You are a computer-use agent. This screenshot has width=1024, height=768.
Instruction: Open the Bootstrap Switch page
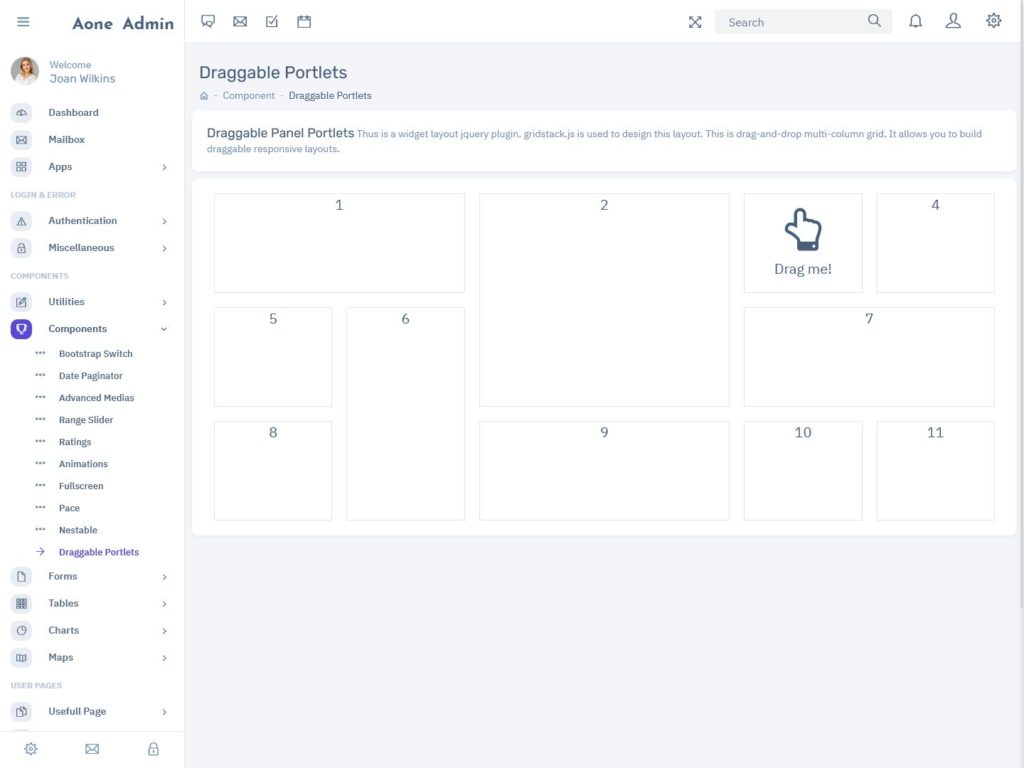click(95, 353)
